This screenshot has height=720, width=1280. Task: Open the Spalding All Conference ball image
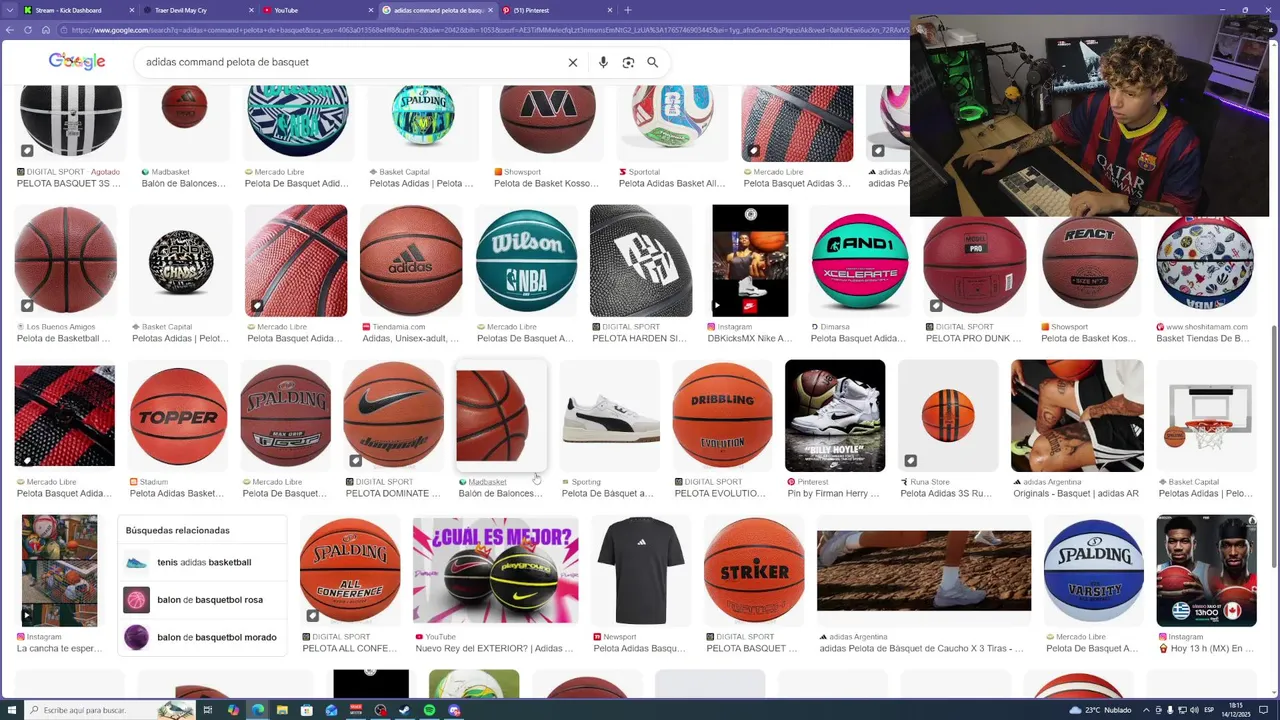coord(350,570)
